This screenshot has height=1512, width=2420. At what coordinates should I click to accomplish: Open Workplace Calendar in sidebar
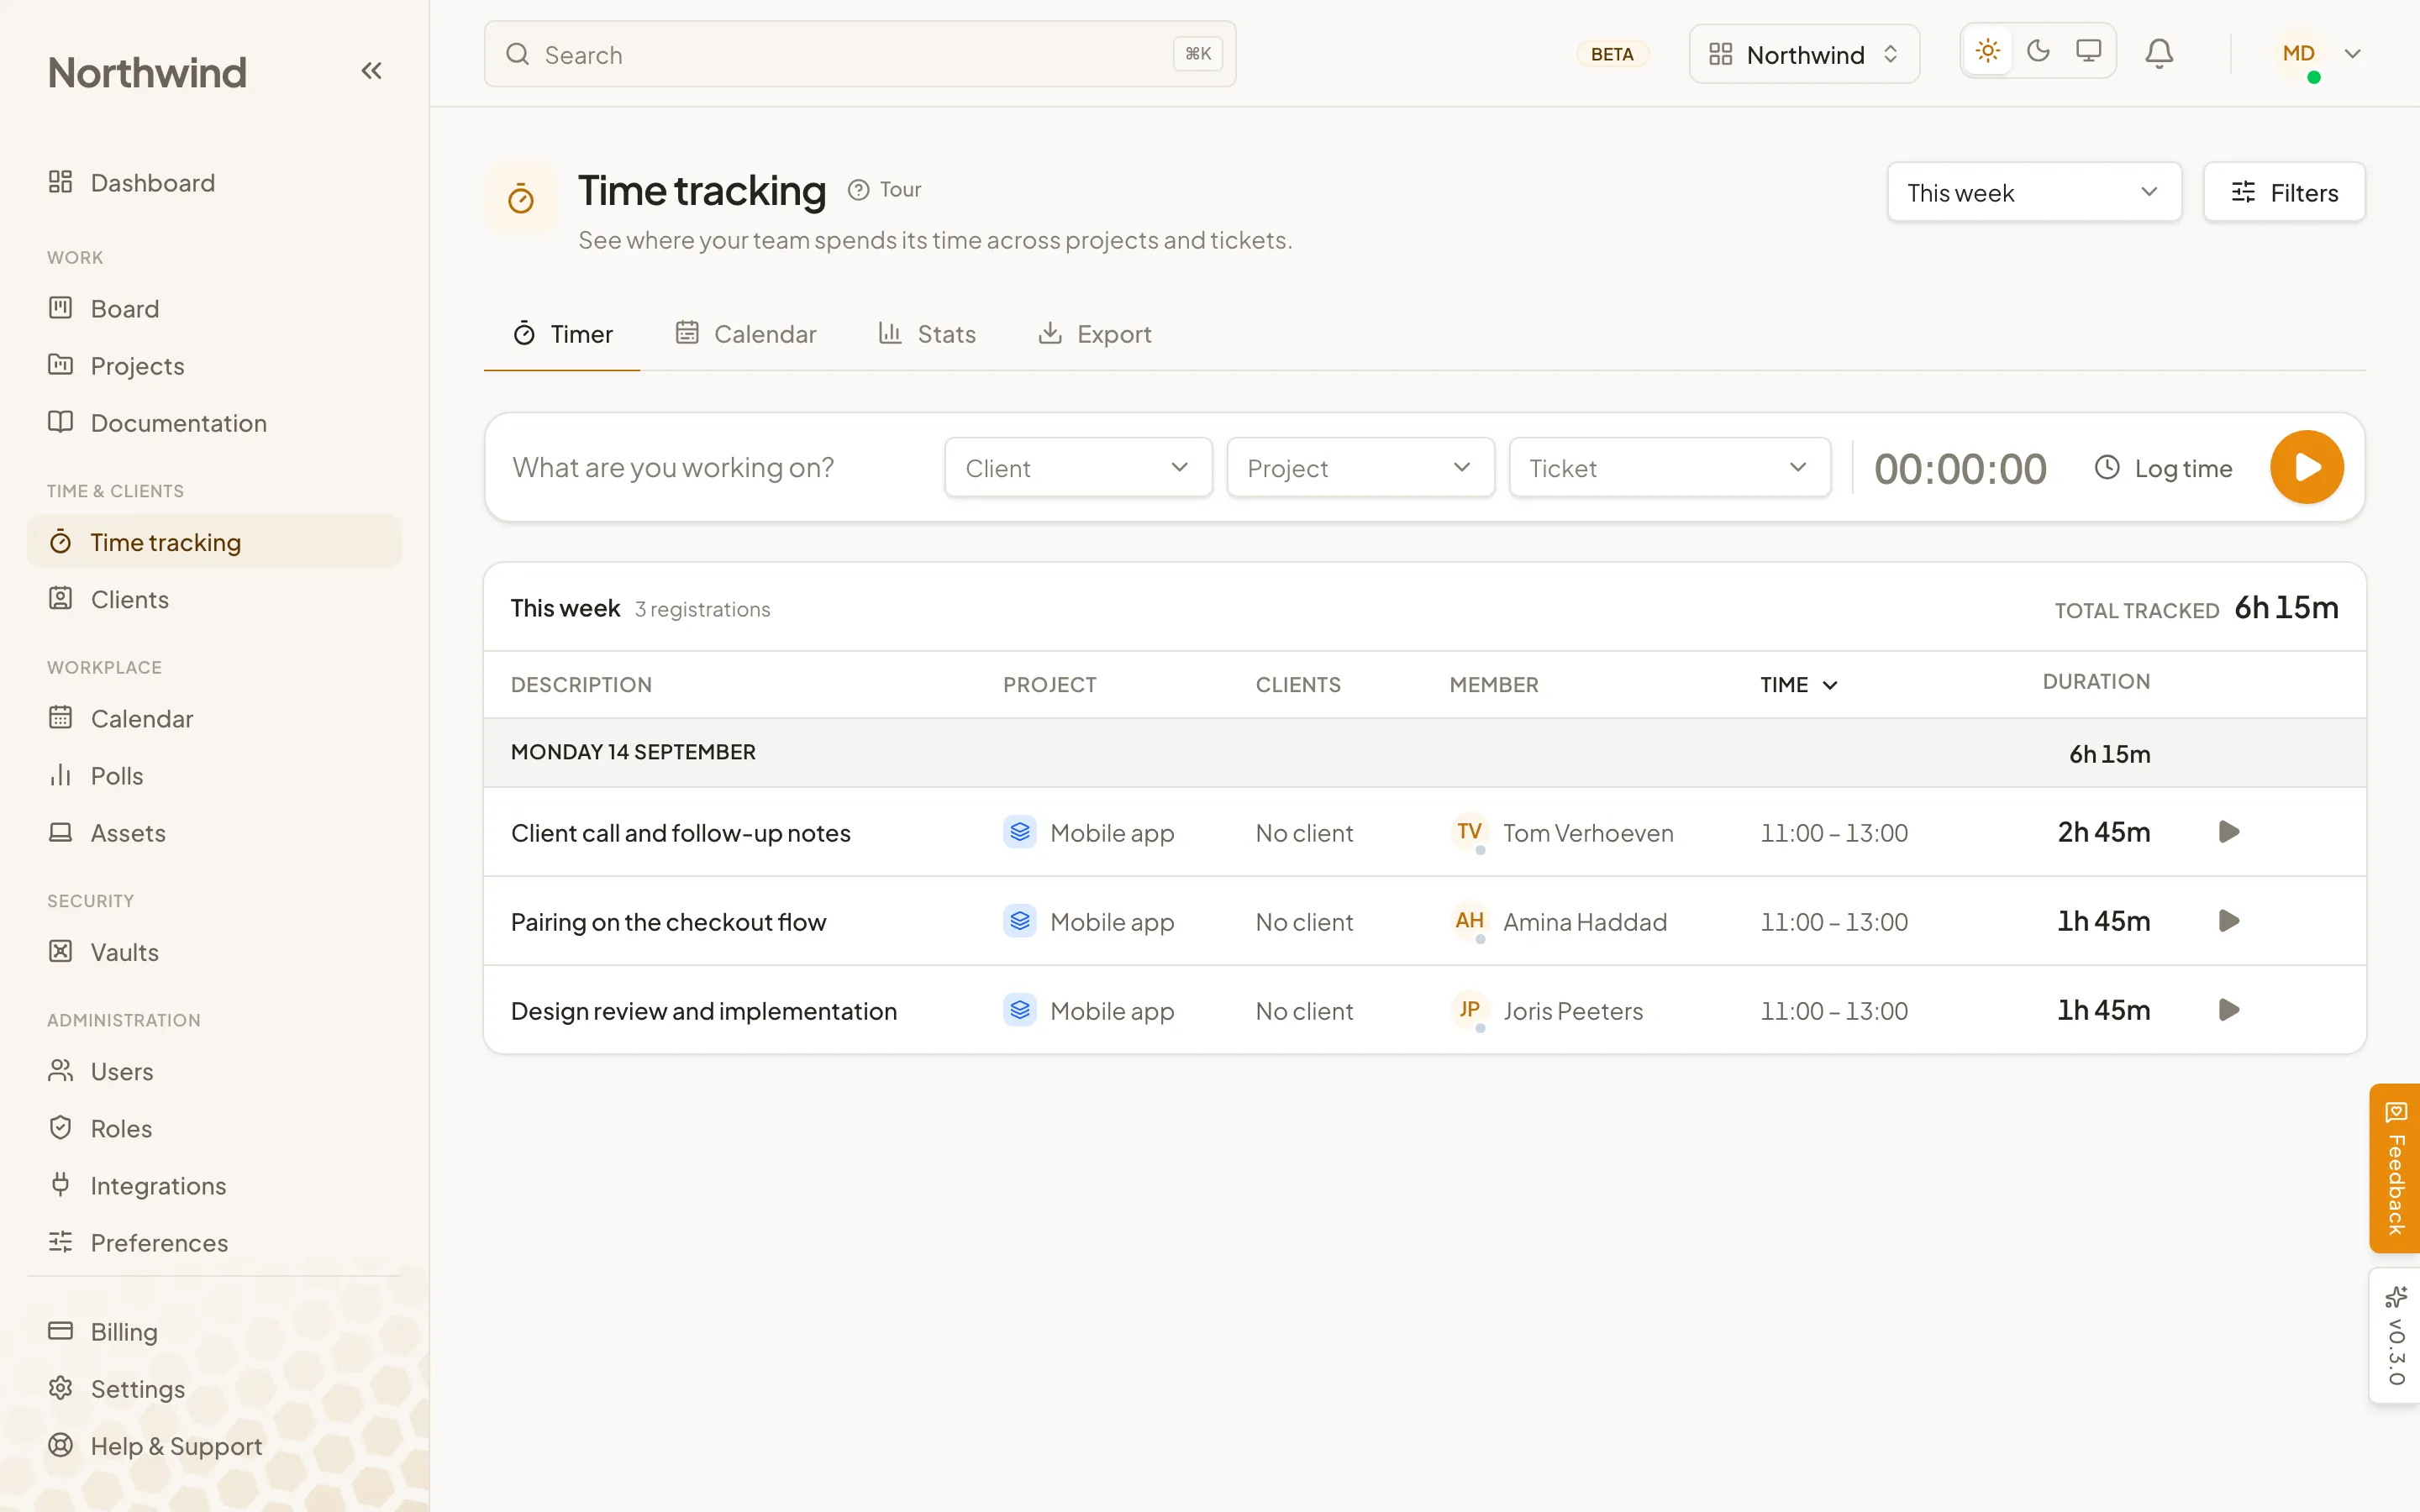(x=214, y=719)
